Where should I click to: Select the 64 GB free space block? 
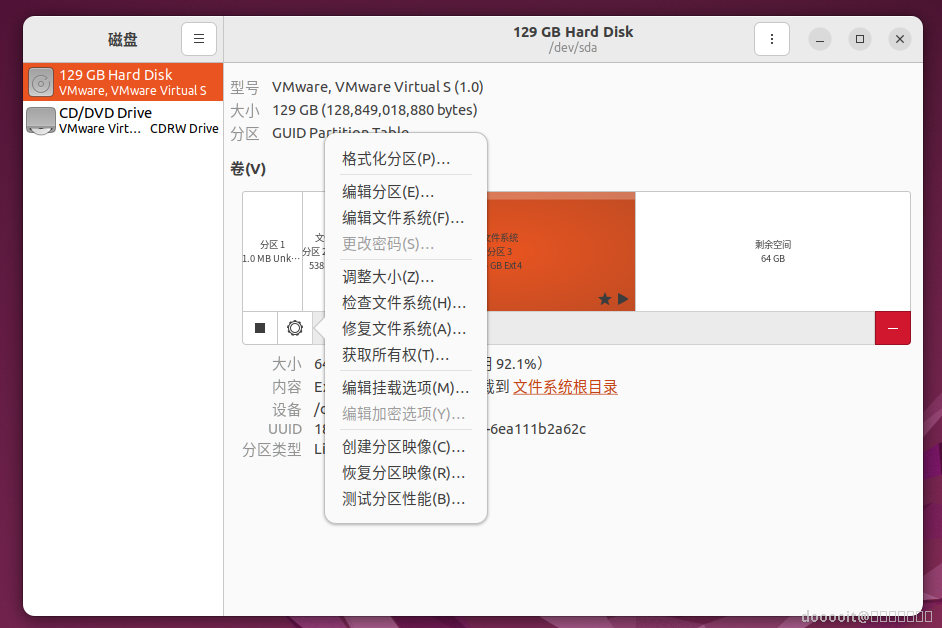pos(773,251)
